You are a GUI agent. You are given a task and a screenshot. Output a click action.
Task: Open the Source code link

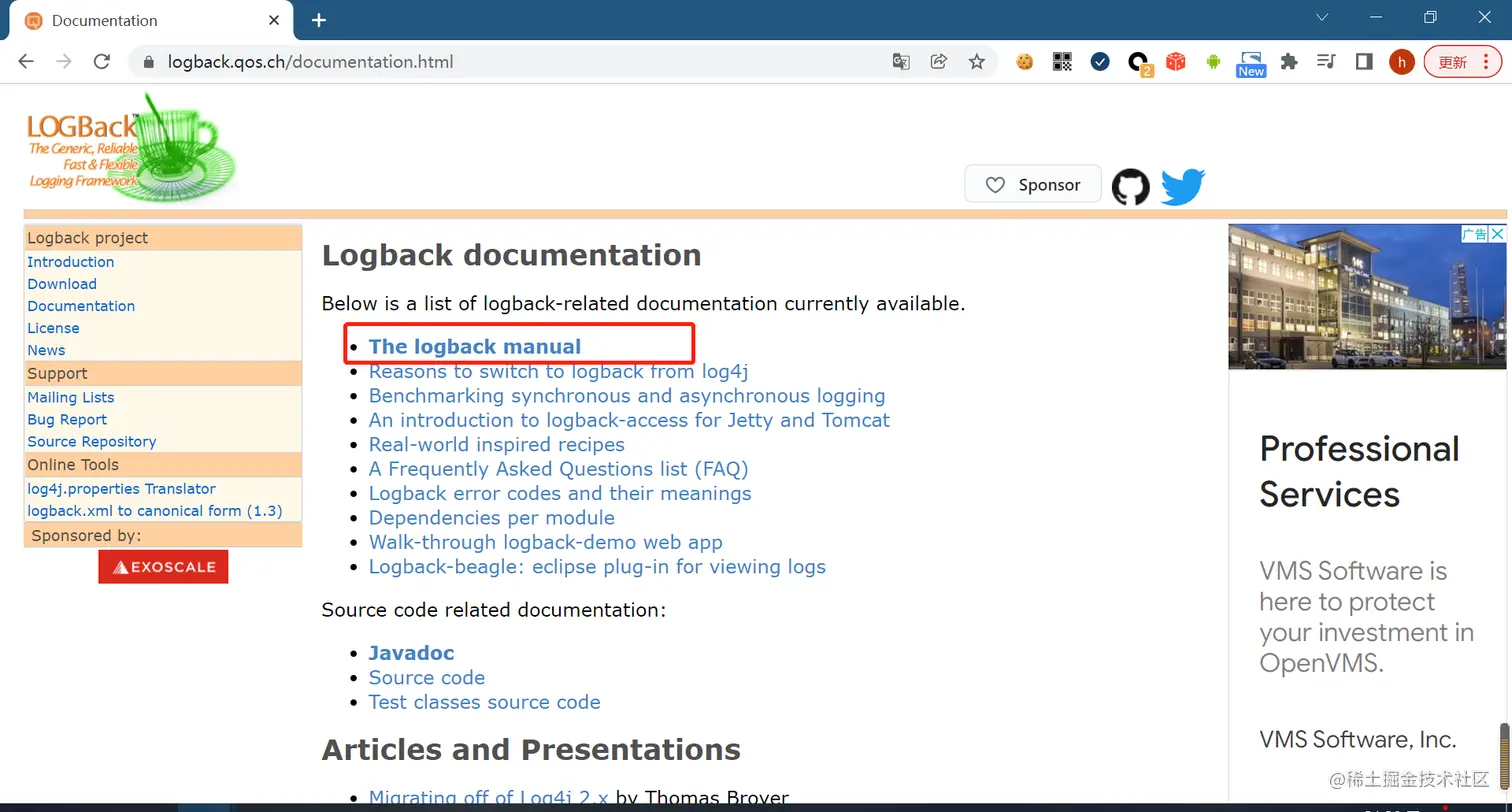coord(427,677)
